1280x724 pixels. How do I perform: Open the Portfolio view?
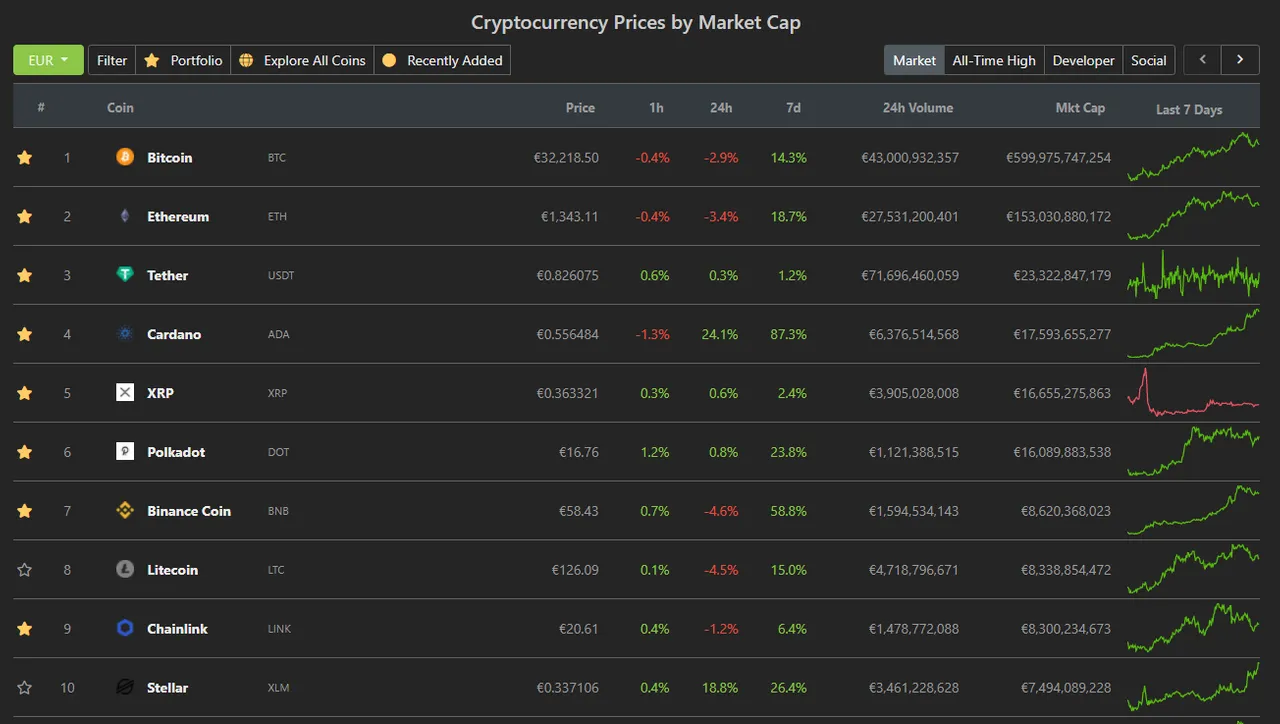point(184,60)
